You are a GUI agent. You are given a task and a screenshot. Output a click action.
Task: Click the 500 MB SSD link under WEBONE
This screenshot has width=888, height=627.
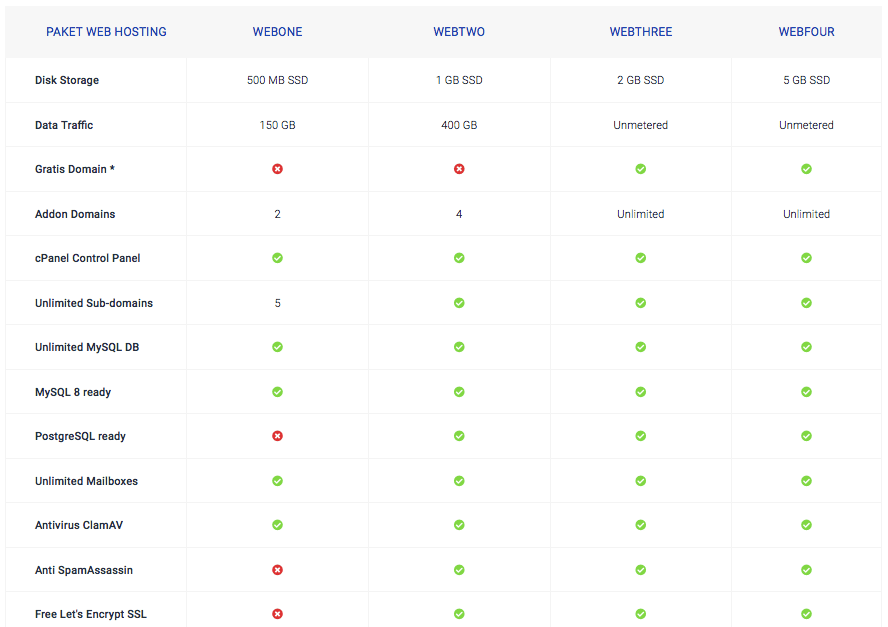click(277, 80)
